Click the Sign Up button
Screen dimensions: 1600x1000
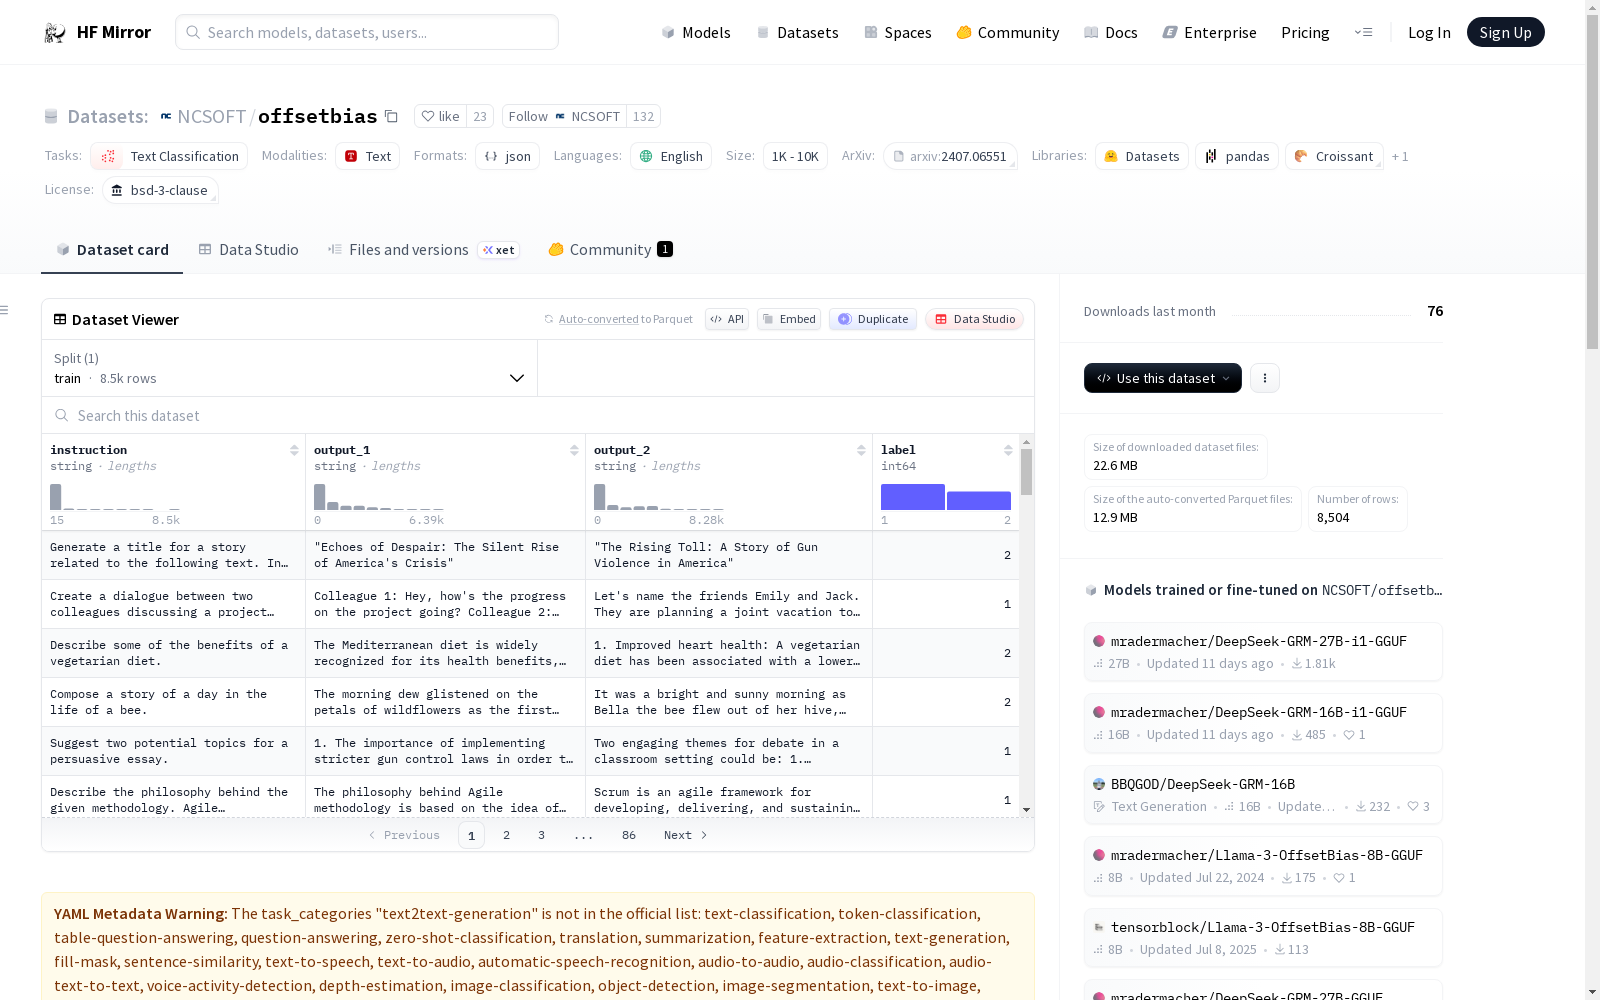coord(1505,32)
